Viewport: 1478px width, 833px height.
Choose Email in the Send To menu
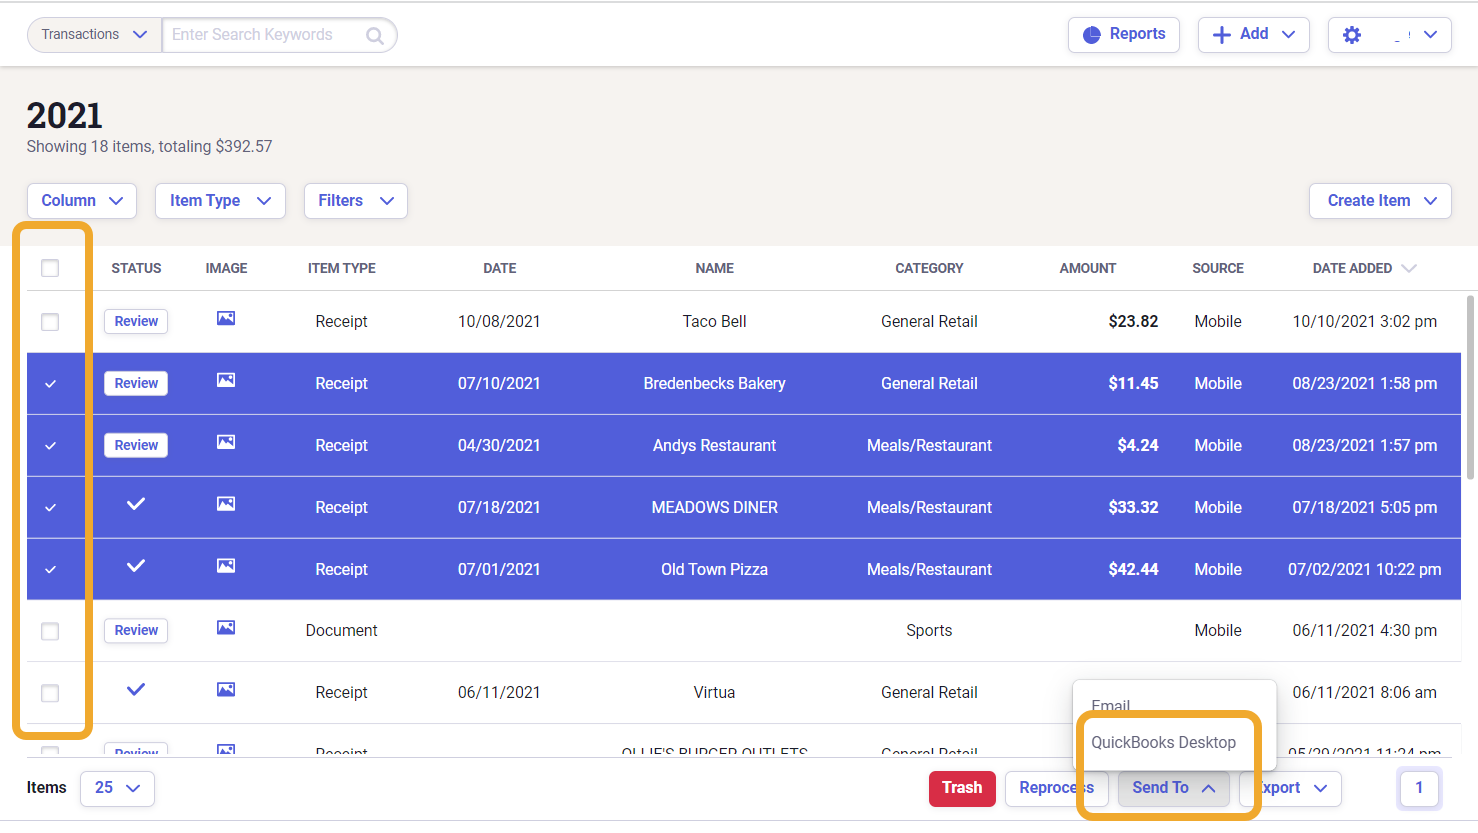pyautogui.click(x=1111, y=704)
